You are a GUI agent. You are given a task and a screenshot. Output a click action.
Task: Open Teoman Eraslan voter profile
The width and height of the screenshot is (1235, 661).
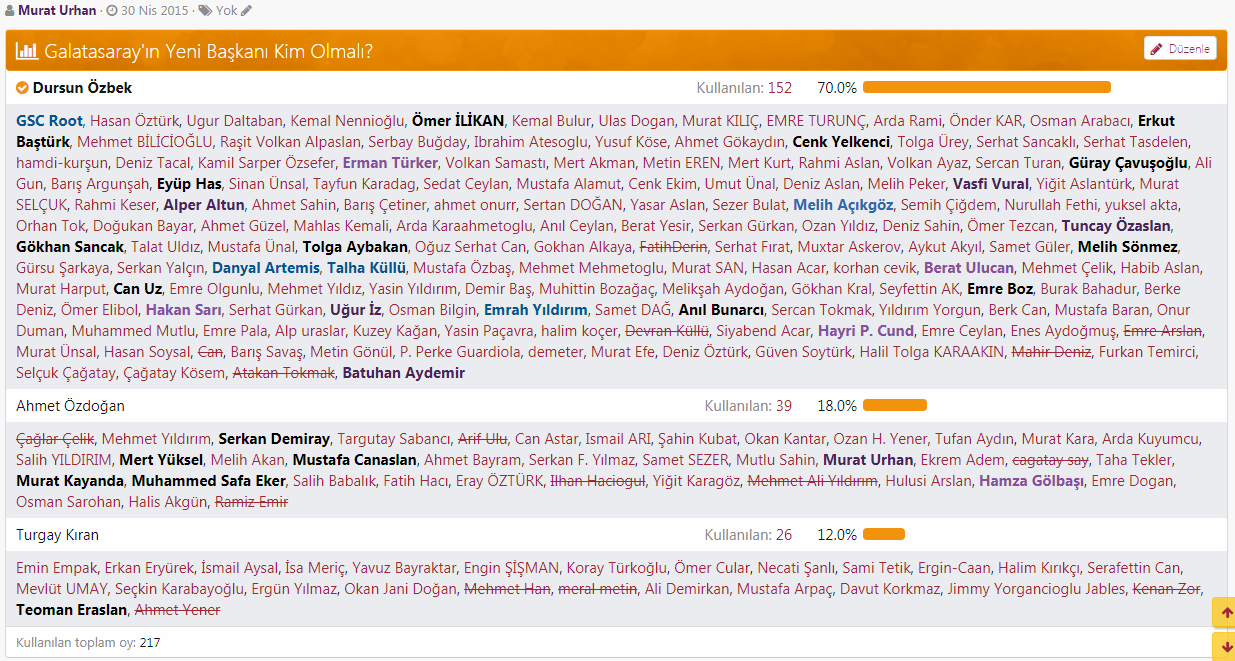72,610
